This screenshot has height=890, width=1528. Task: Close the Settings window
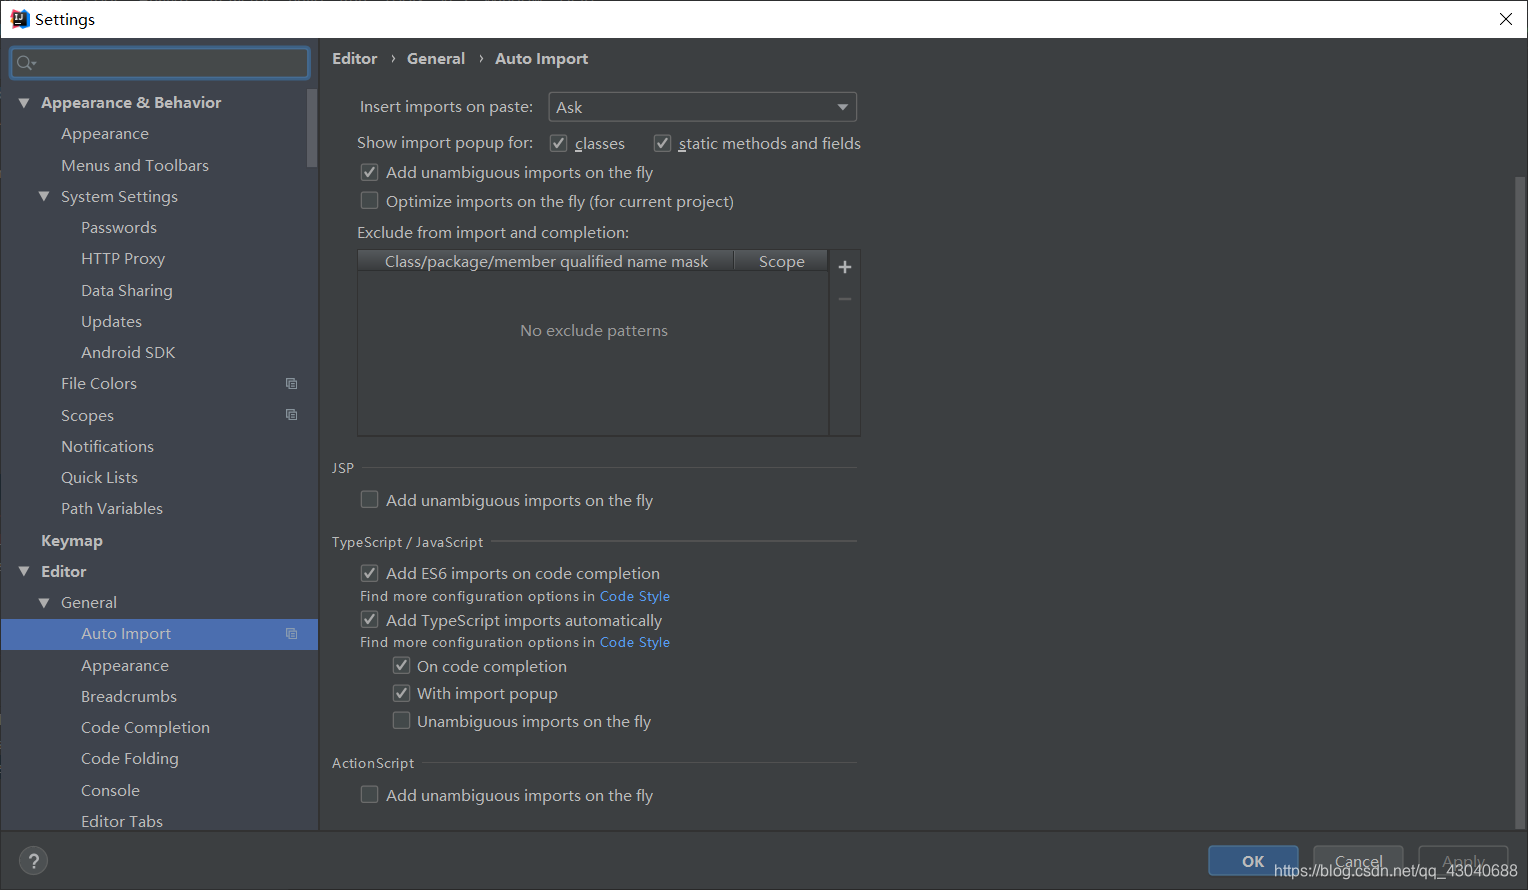pyautogui.click(x=1505, y=19)
